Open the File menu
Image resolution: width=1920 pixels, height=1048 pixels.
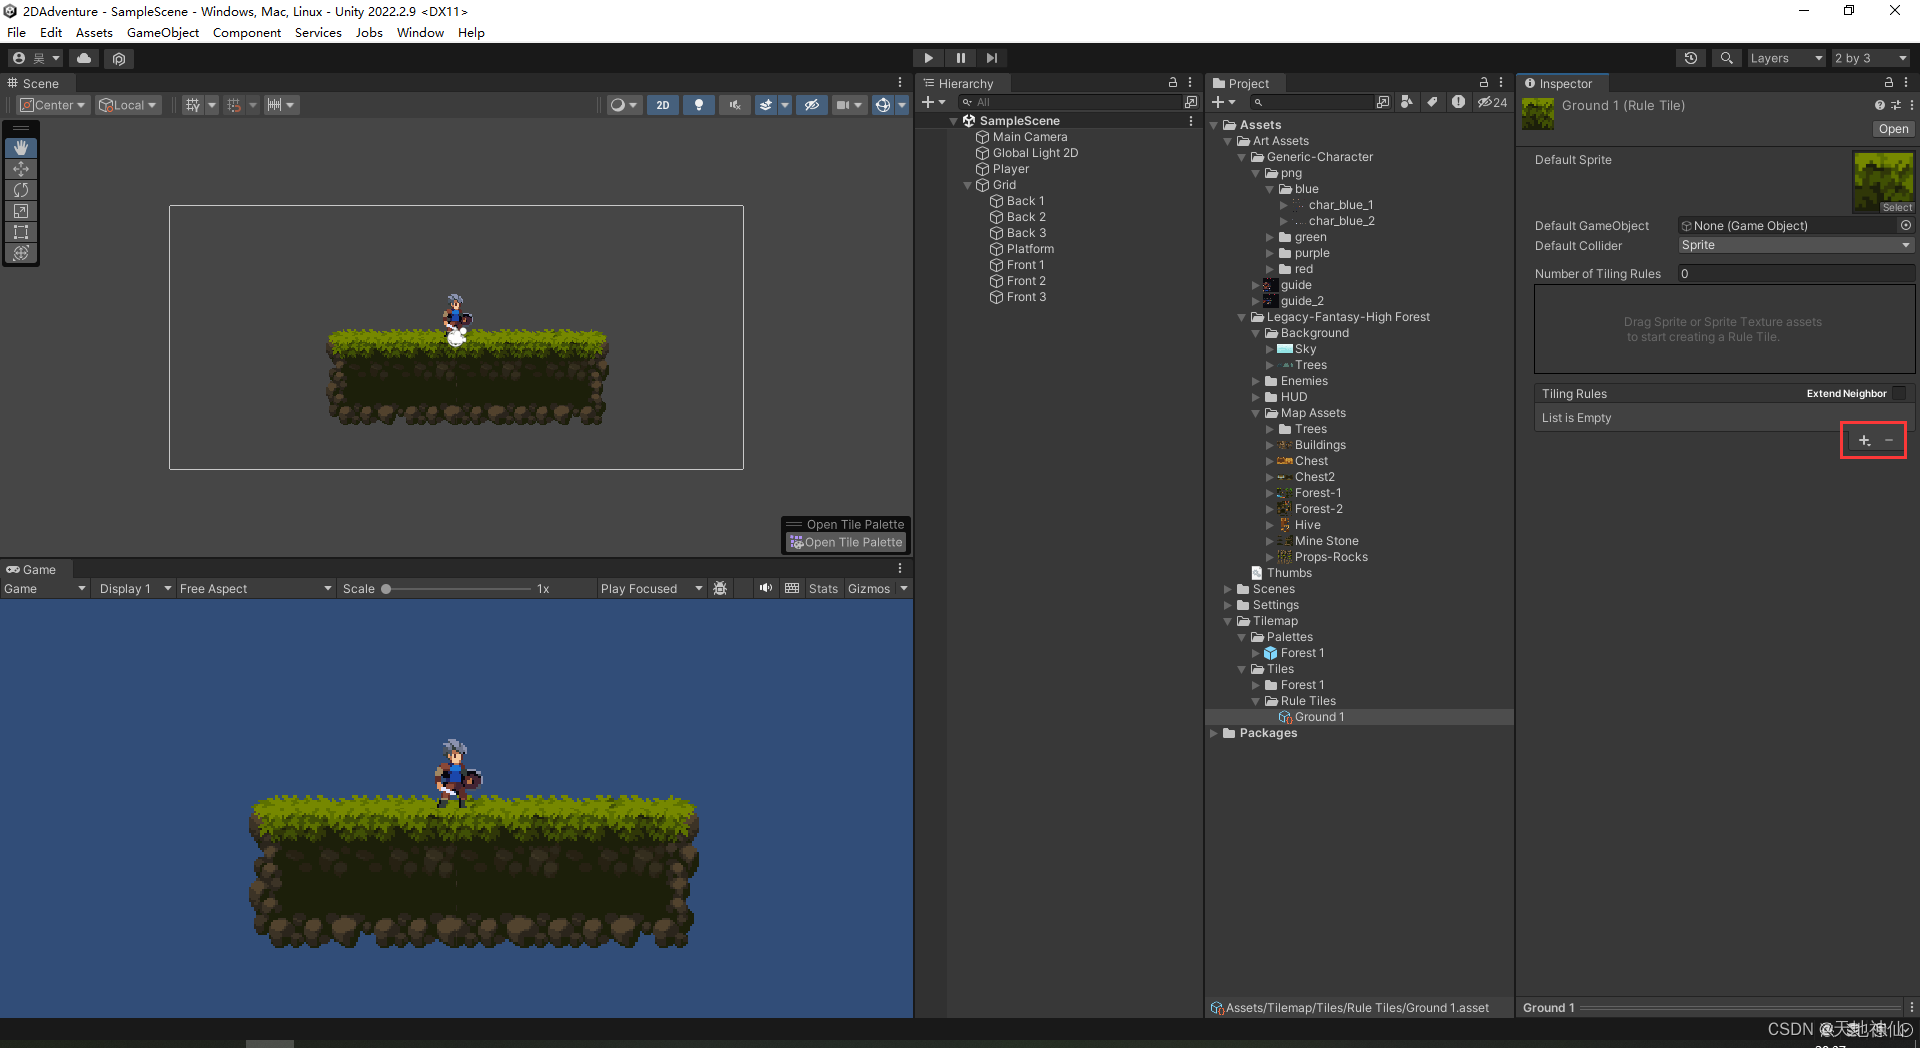[x=16, y=33]
